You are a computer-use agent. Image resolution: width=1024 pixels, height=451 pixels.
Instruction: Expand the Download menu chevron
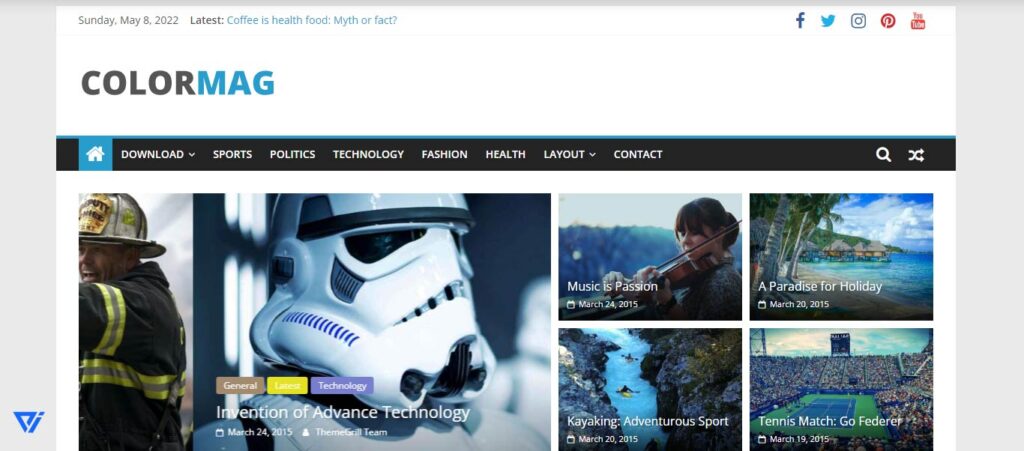coord(192,155)
